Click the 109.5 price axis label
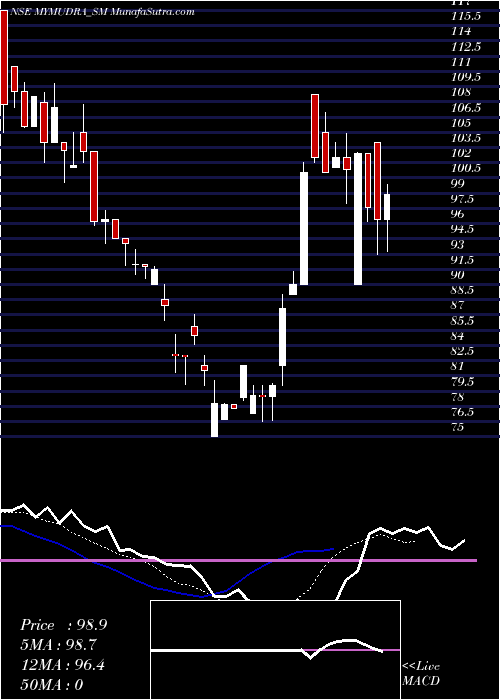Image resolution: width=500 pixels, height=700 pixels. pyautogui.click(x=466, y=77)
